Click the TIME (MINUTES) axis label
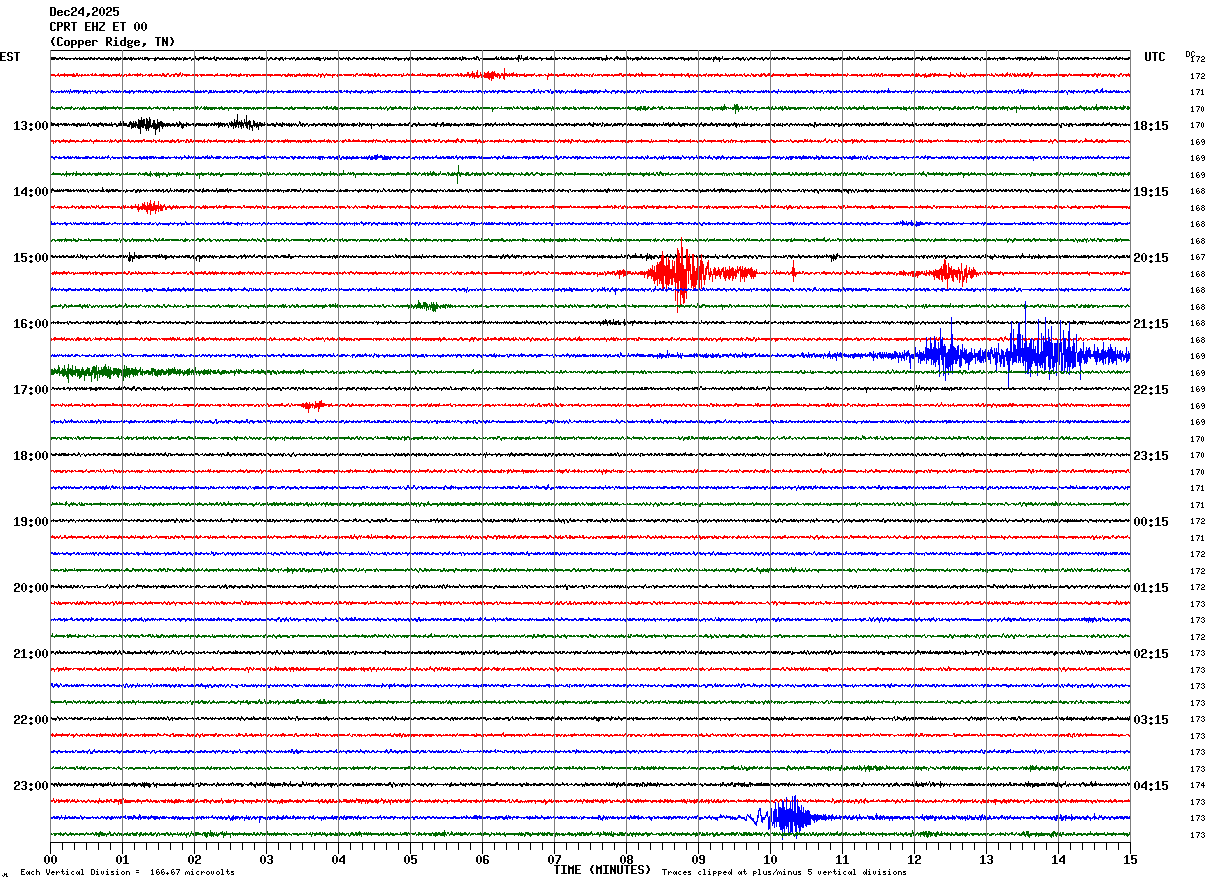This screenshot has width=1210, height=886. [x=602, y=870]
